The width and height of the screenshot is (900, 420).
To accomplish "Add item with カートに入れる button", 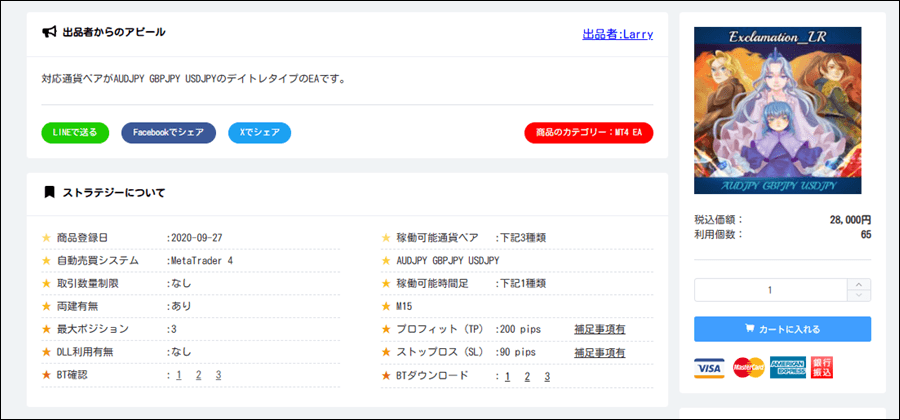I will pos(782,329).
